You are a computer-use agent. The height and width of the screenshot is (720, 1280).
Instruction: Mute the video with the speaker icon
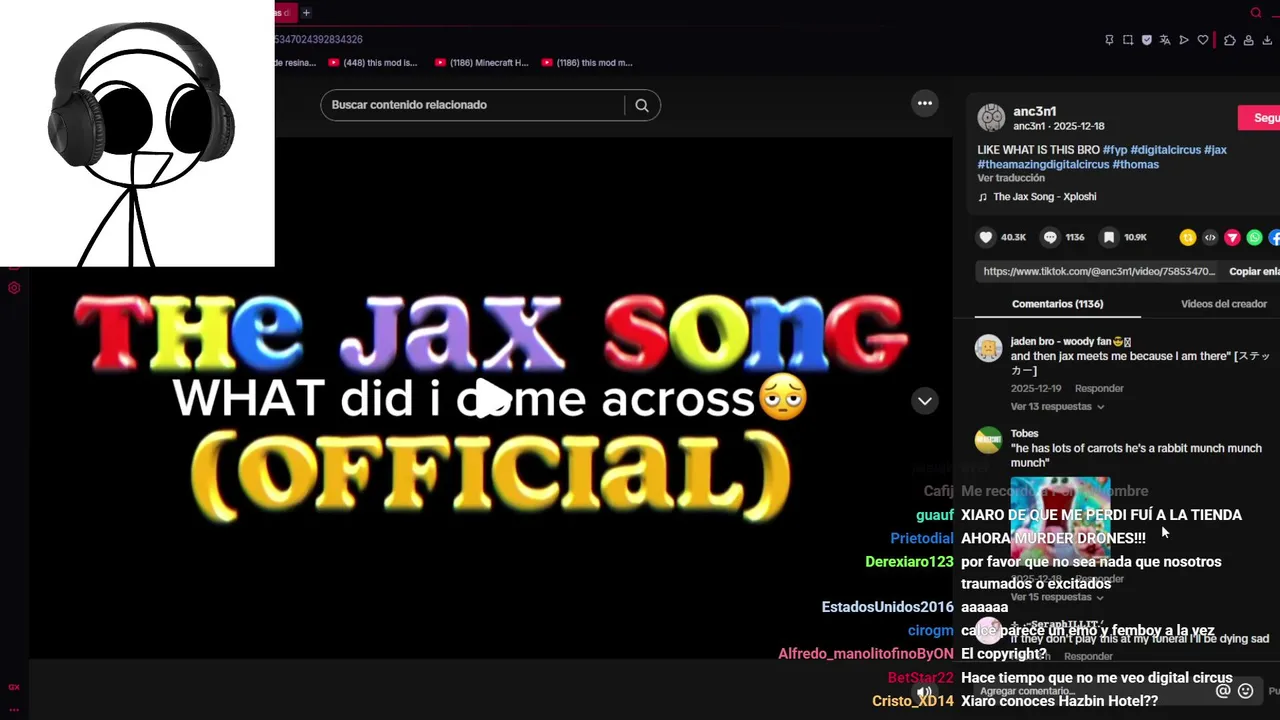[x=925, y=692]
